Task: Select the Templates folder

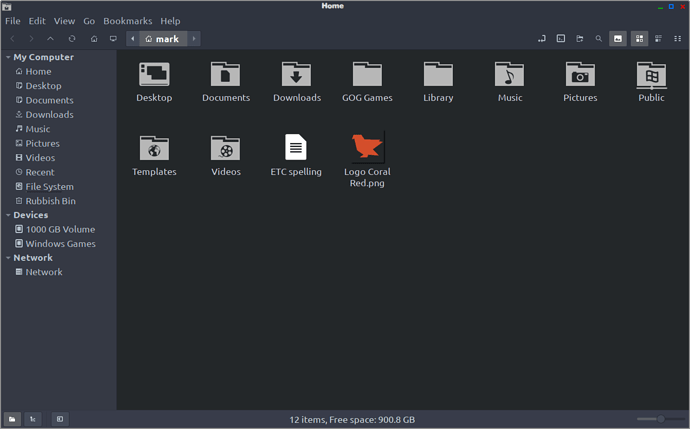Action: pos(154,155)
